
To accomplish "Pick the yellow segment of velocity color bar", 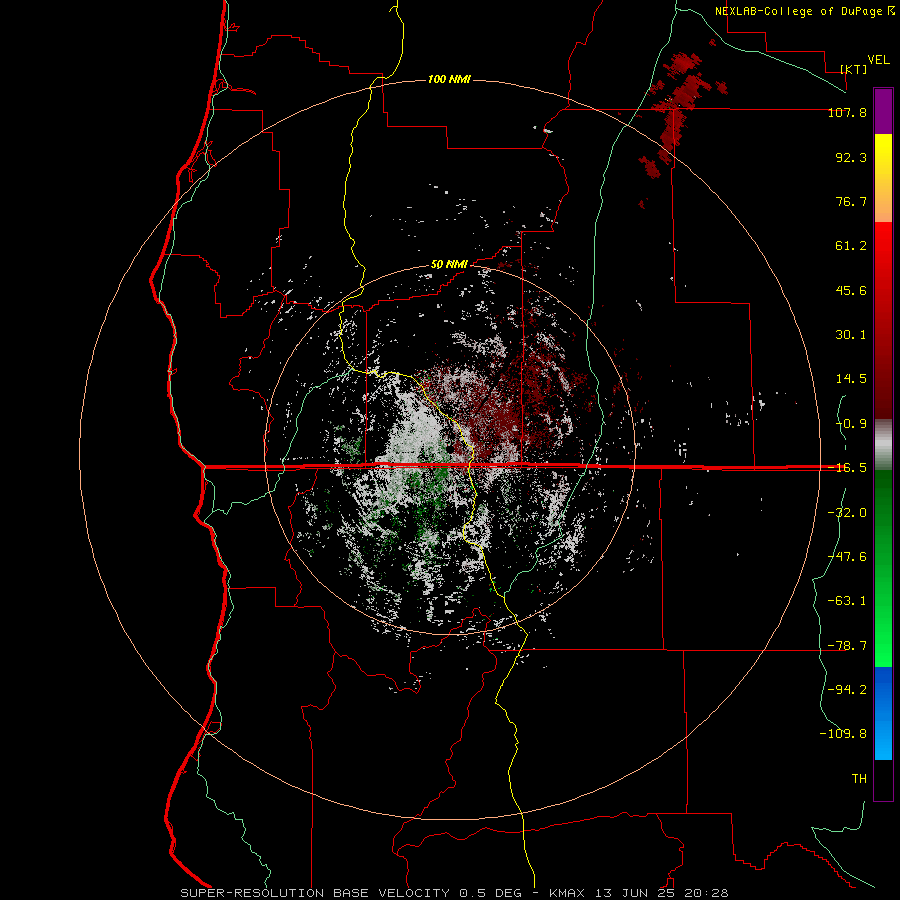I will click(x=883, y=178).
